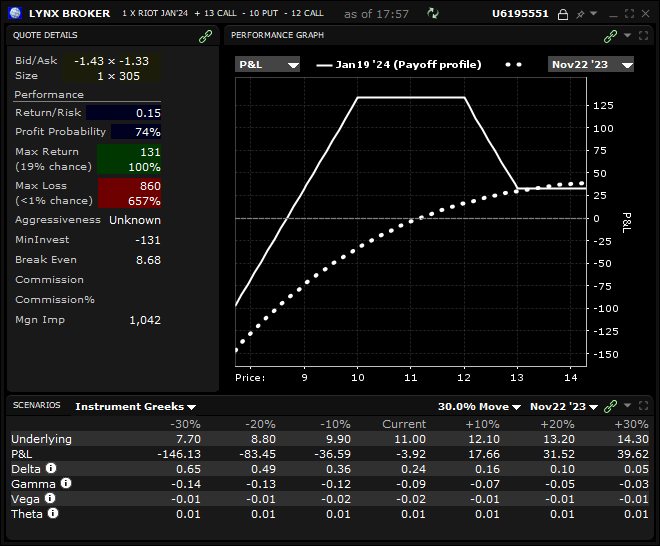Viewport: 660px width, 546px height.
Task: Click the padlock icon beside account number
Action: point(562,14)
